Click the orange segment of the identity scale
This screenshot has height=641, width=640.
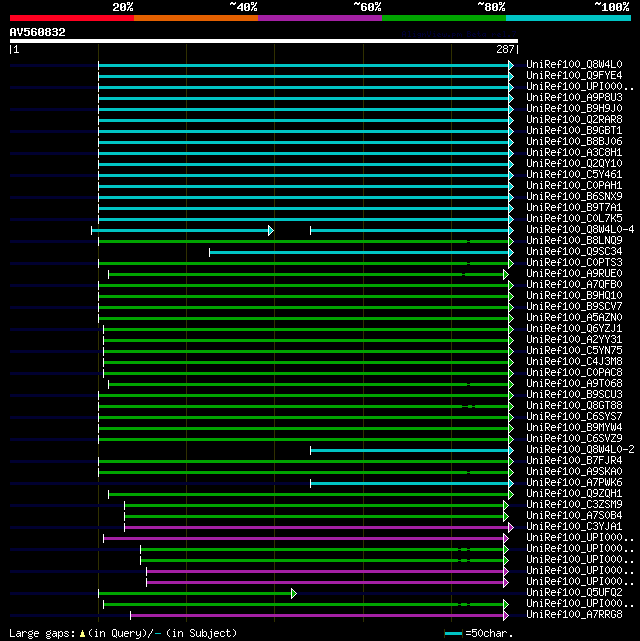pos(196,18)
